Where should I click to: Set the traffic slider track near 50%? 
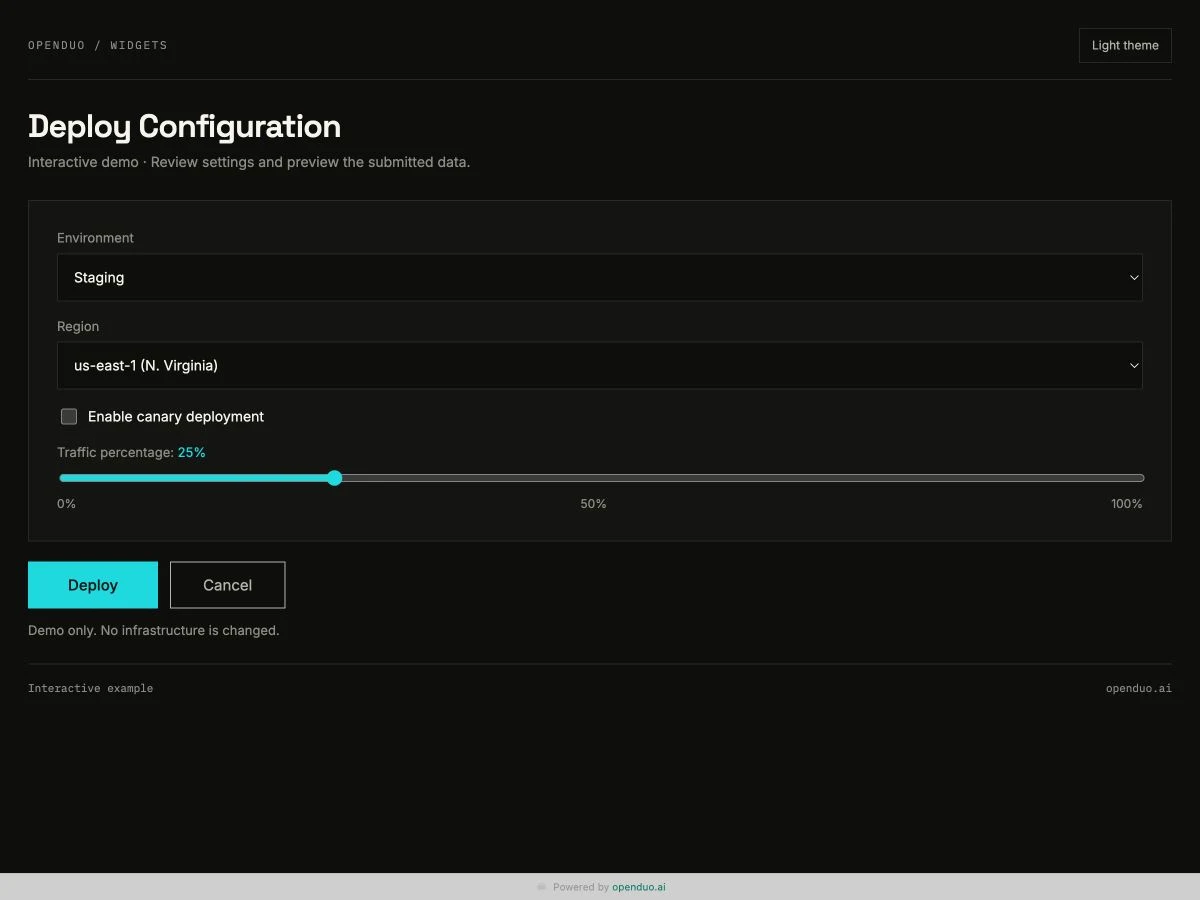[601, 478]
